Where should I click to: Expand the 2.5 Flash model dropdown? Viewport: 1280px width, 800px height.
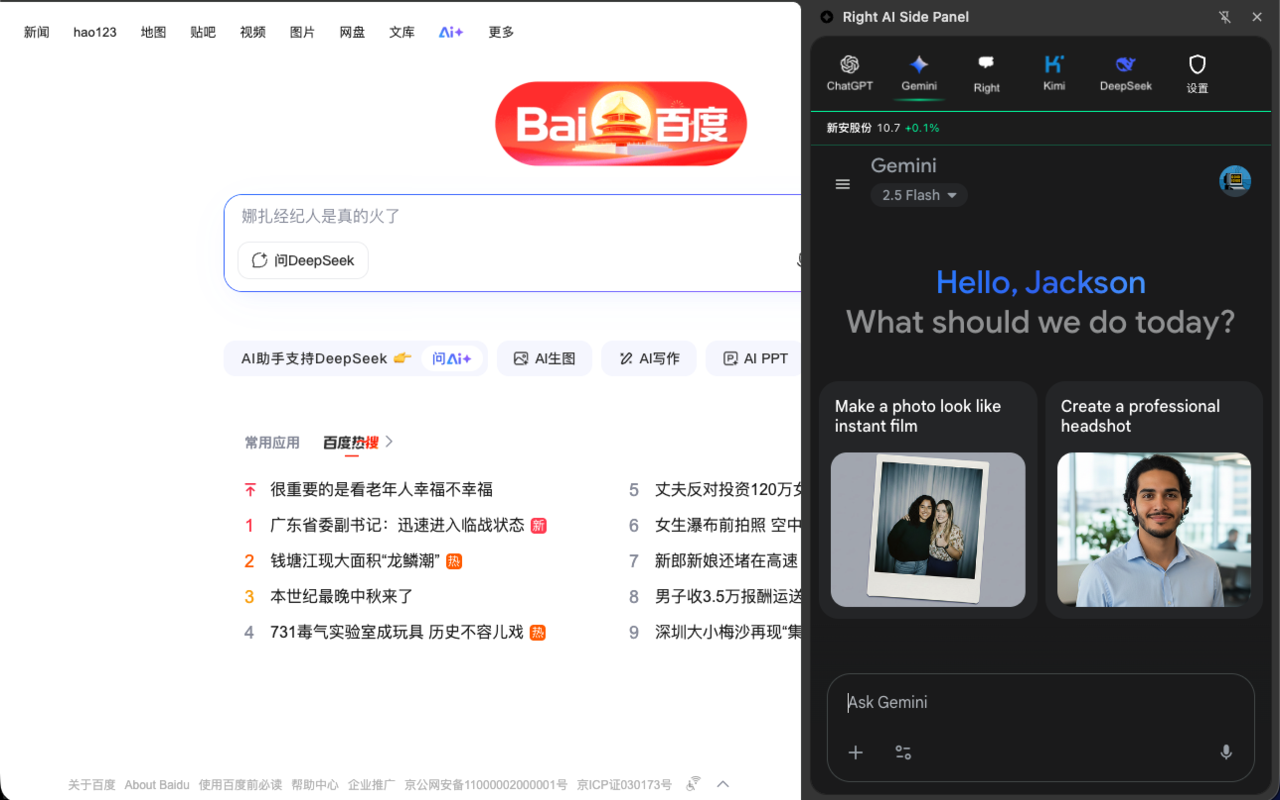[x=919, y=195]
